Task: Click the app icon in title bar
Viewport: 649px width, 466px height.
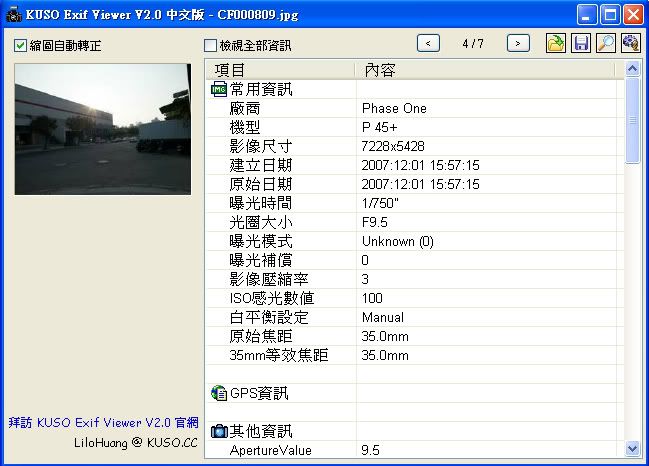Action: pos(13,16)
